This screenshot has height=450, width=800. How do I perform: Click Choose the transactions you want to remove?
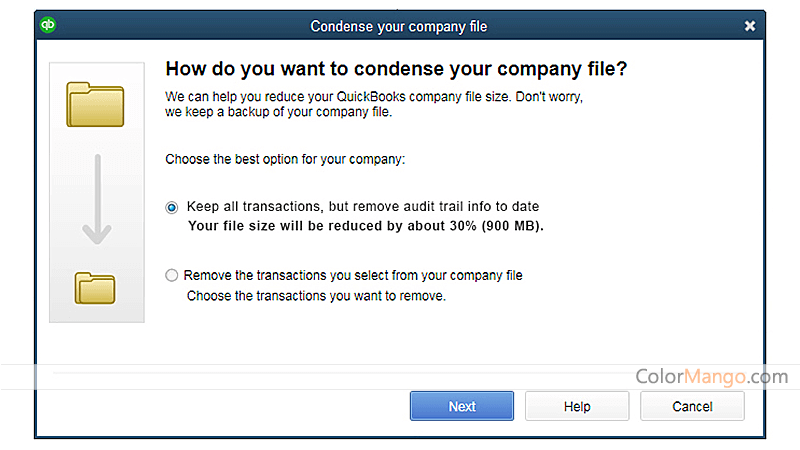[x=316, y=296]
